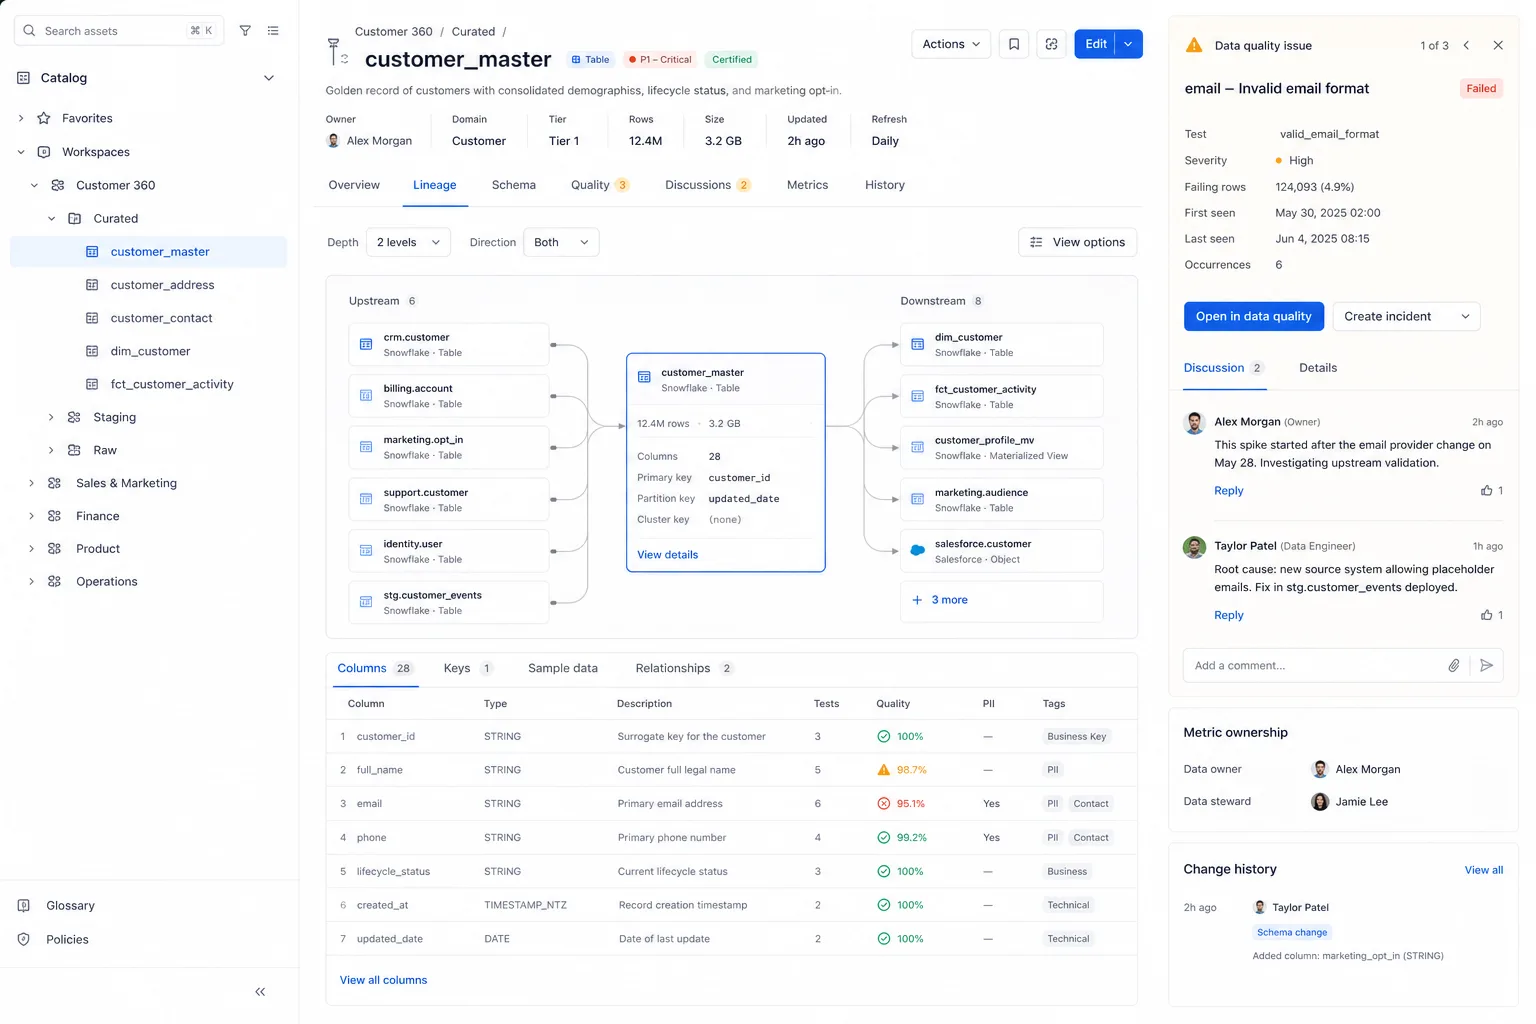
Task: Go to previous data quality issue
Action: pyautogui.click(x=1466, y=45)
